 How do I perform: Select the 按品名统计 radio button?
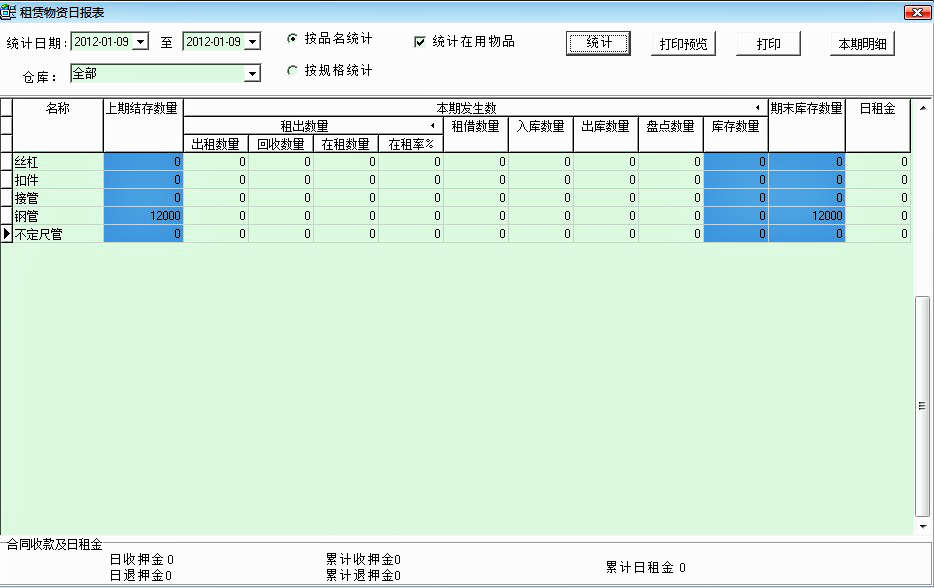[292, 39]
